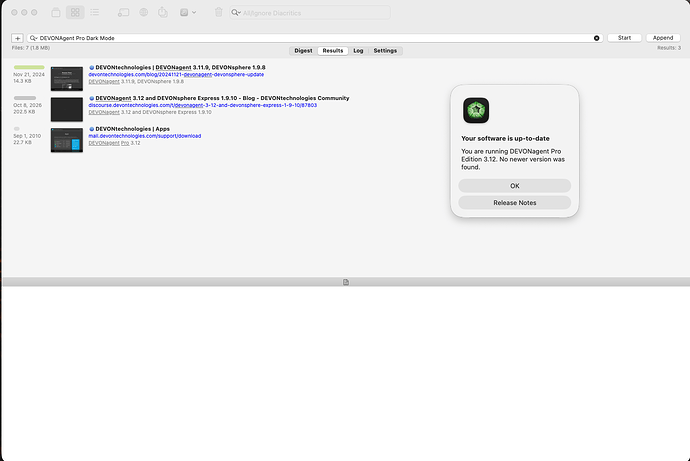Image resolution: width=690 pixels, height=461 pixels.
Task: Switch to icon grid view
Action: [x=75, y=12]
